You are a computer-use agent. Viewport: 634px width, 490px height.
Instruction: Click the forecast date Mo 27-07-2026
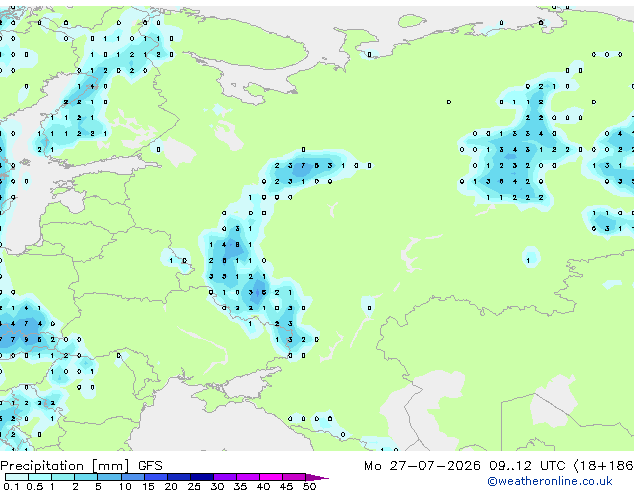422,466
